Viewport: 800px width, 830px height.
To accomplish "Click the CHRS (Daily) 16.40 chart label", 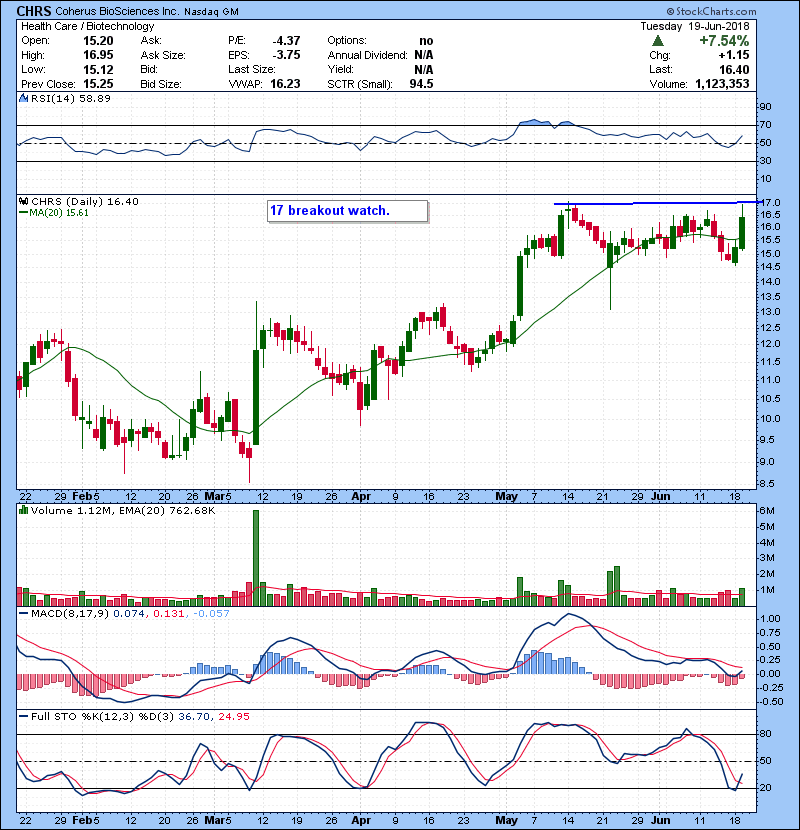I will [x=85, y=202].
